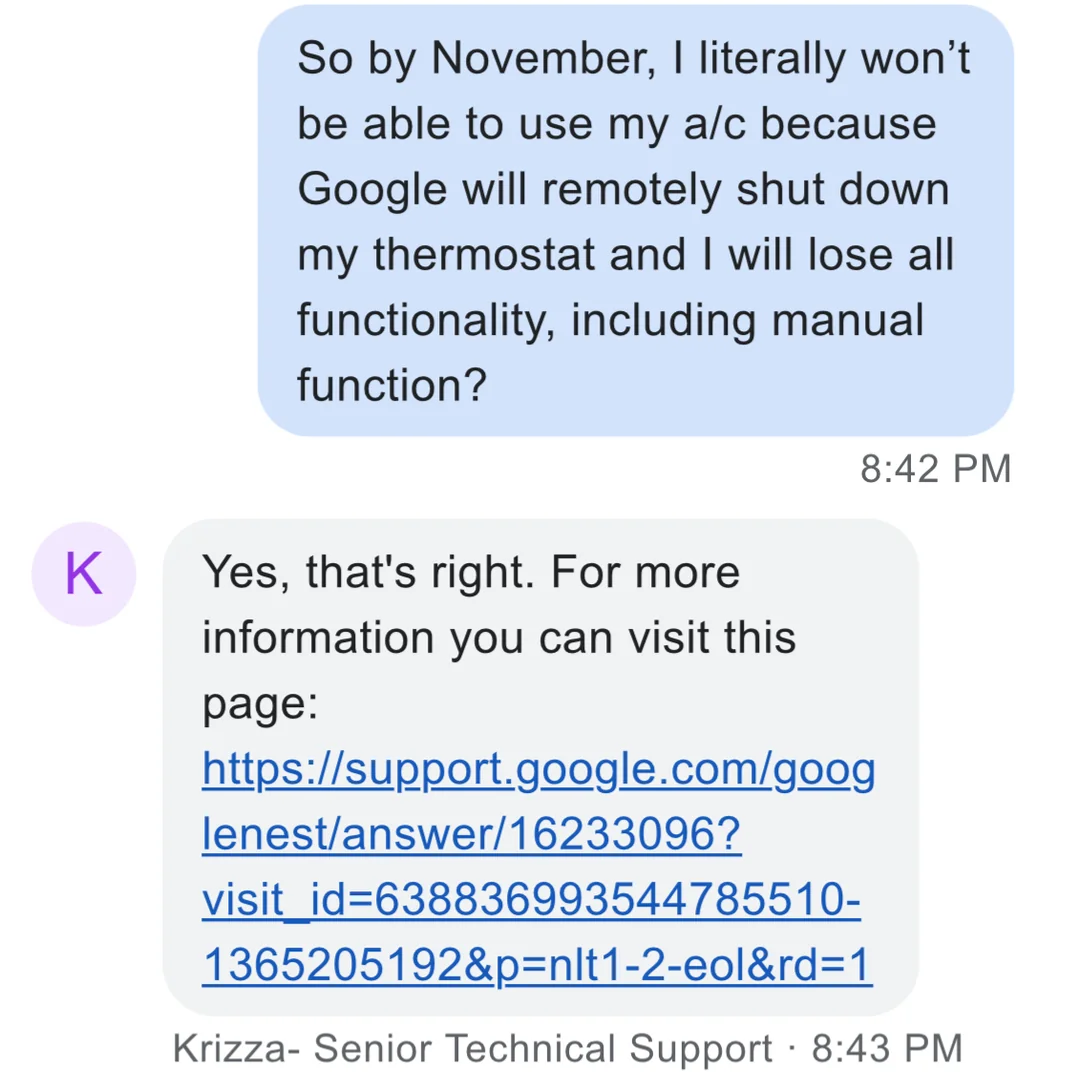
Task: Click the words "For more" in the reply
Action: (646, 573)
